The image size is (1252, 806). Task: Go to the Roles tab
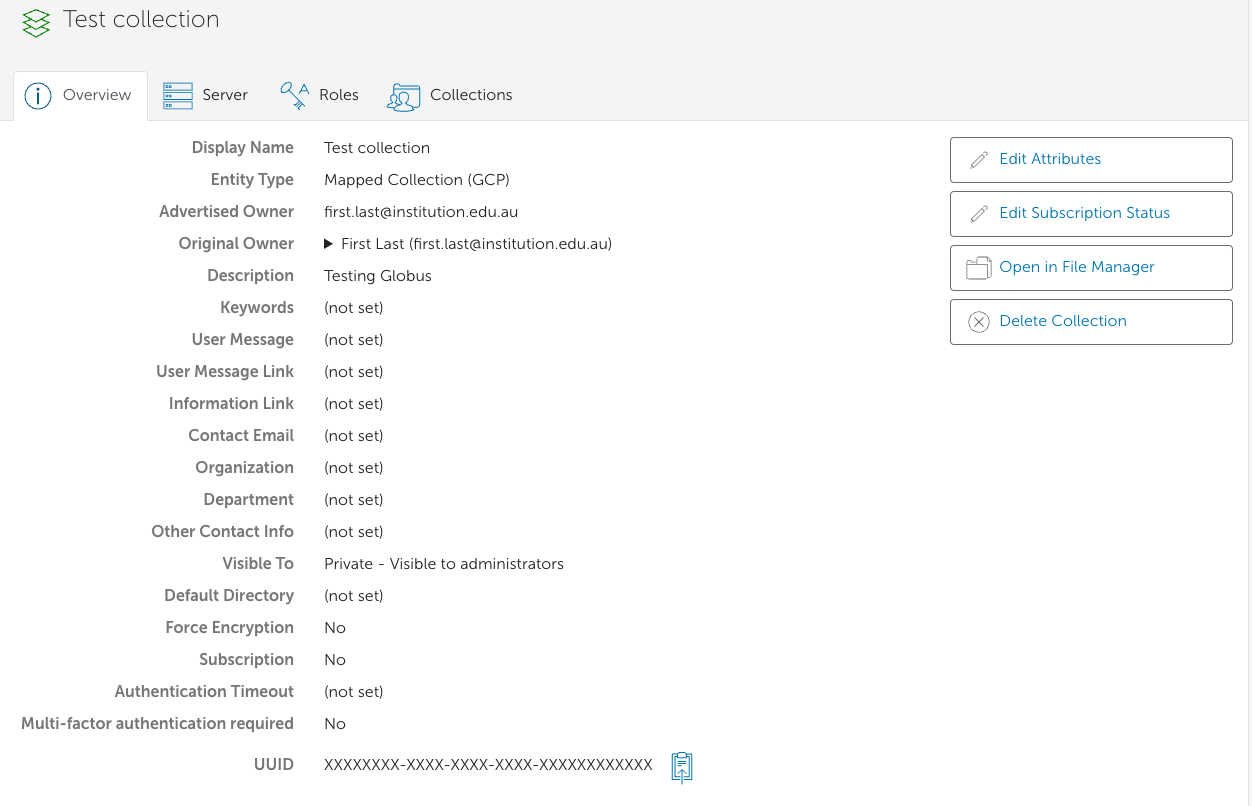[x=320, y=96]
